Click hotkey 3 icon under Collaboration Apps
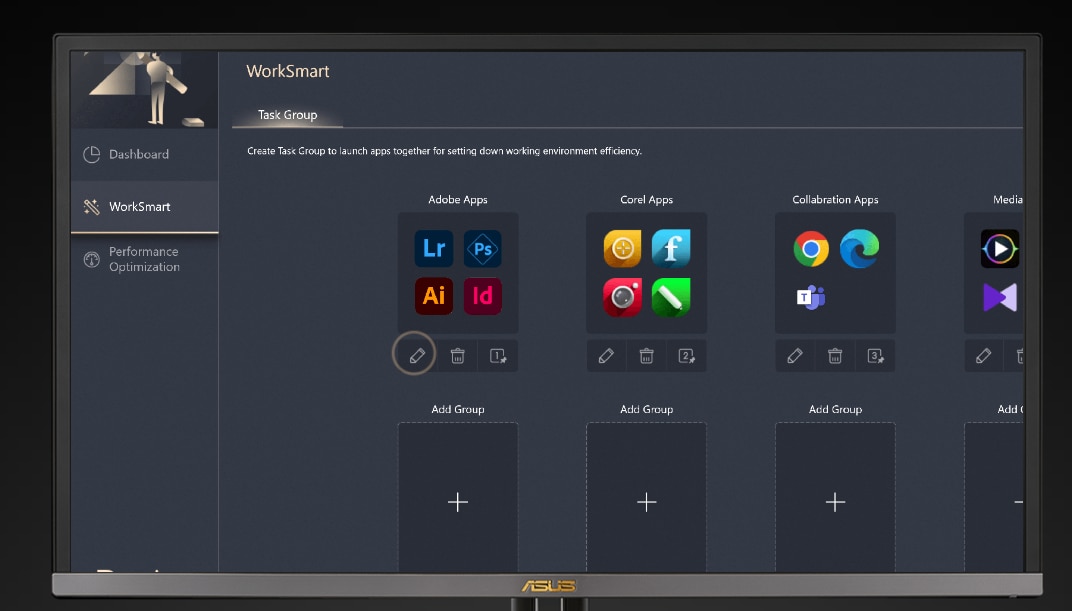Image resolution: width=1072 pixels, height=611 pixels. coord(876,355)
